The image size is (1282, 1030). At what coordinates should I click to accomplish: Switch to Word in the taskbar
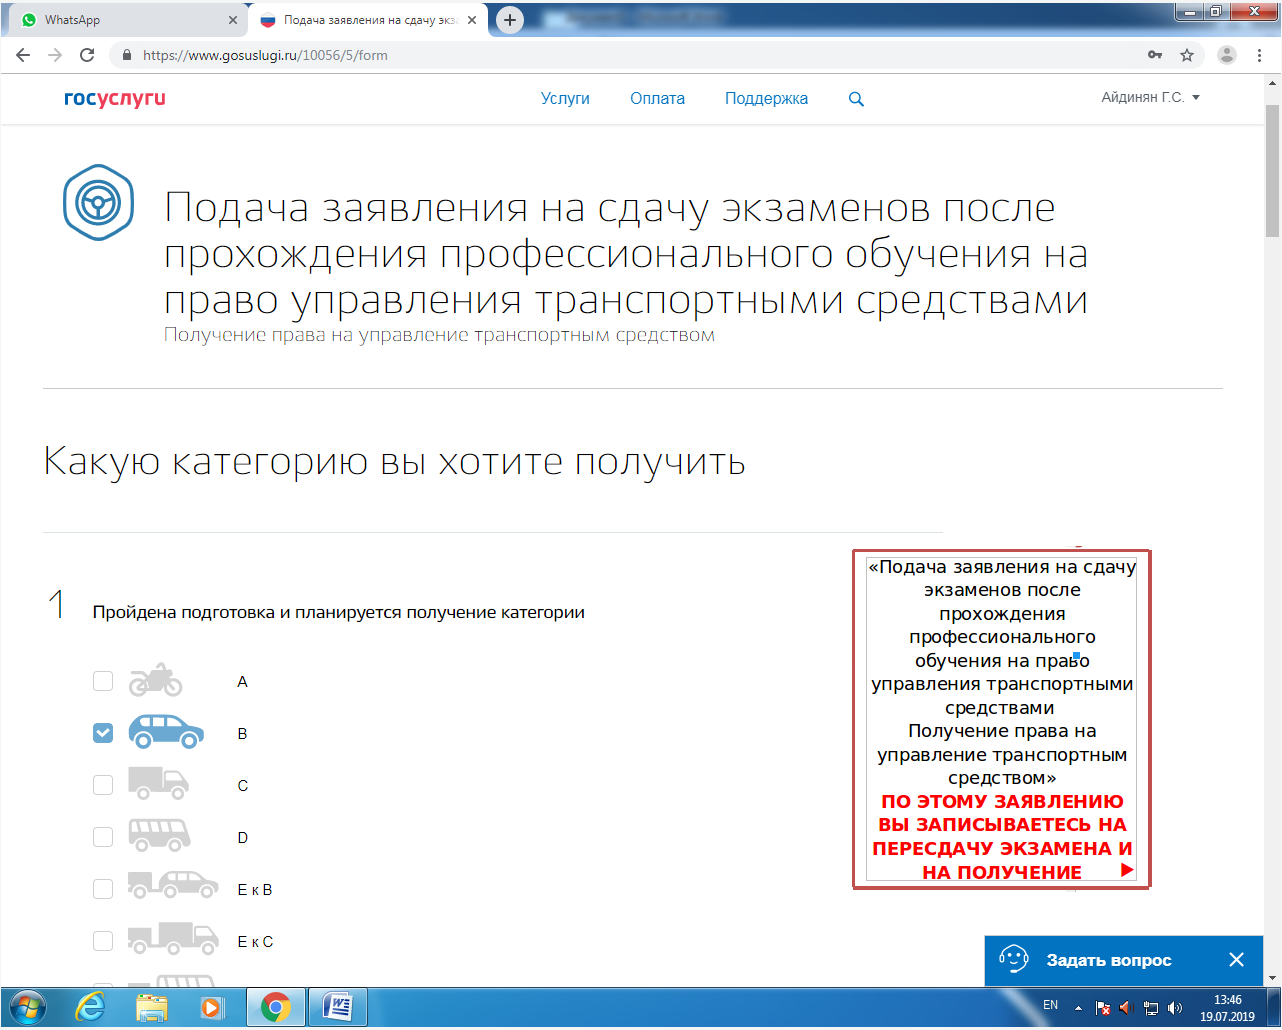[337, 1007]
